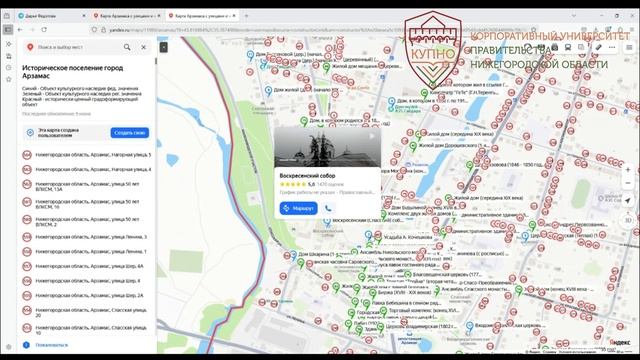Select list item улица Ленина, 3

87,237
